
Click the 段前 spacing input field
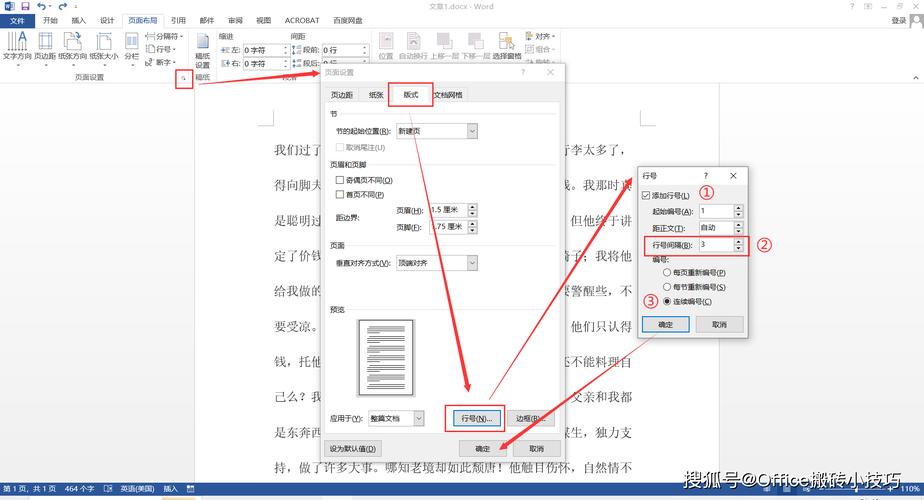pyautogui.click(x=342, y=50)
